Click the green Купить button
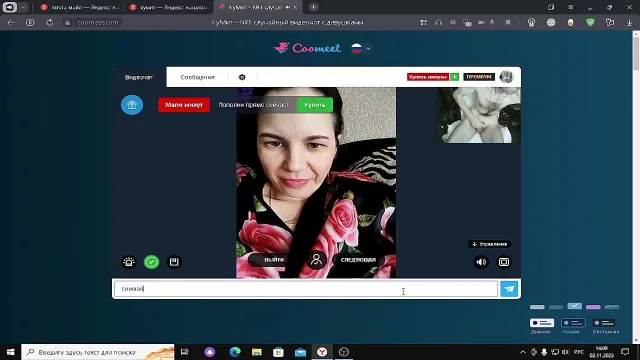Image resolution: width=640 pixels, height=360 pixels. point(315,105)
